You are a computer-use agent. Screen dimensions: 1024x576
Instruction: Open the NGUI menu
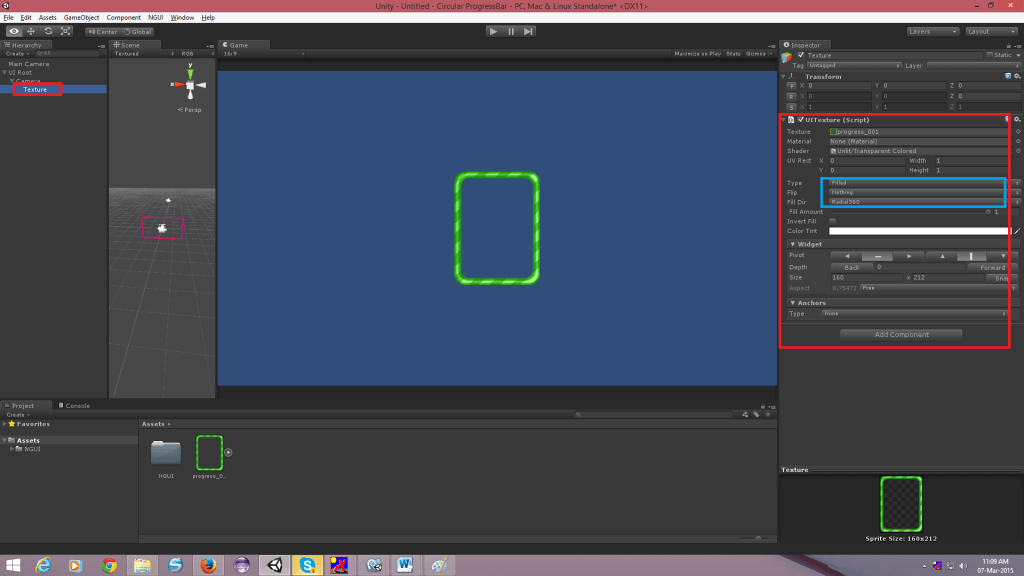tap(155, 18)
